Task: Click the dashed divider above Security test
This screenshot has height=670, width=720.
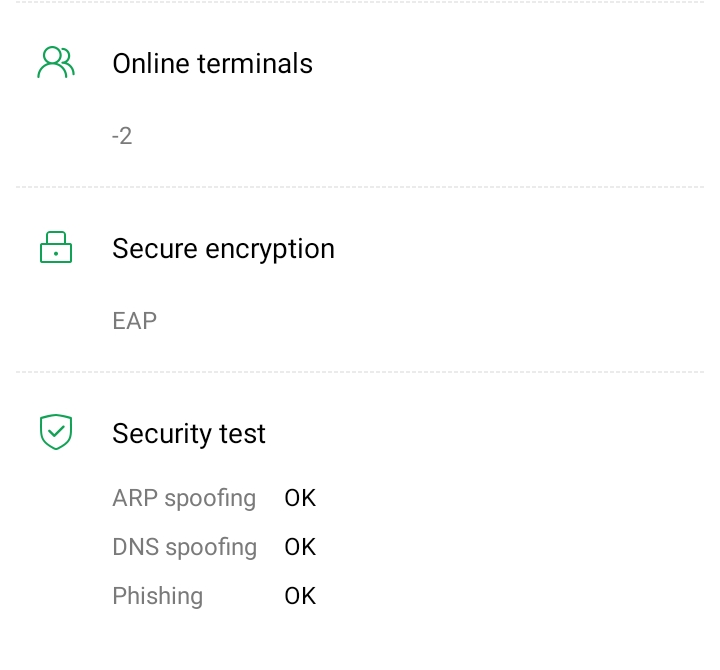Action: coord(360,372)
